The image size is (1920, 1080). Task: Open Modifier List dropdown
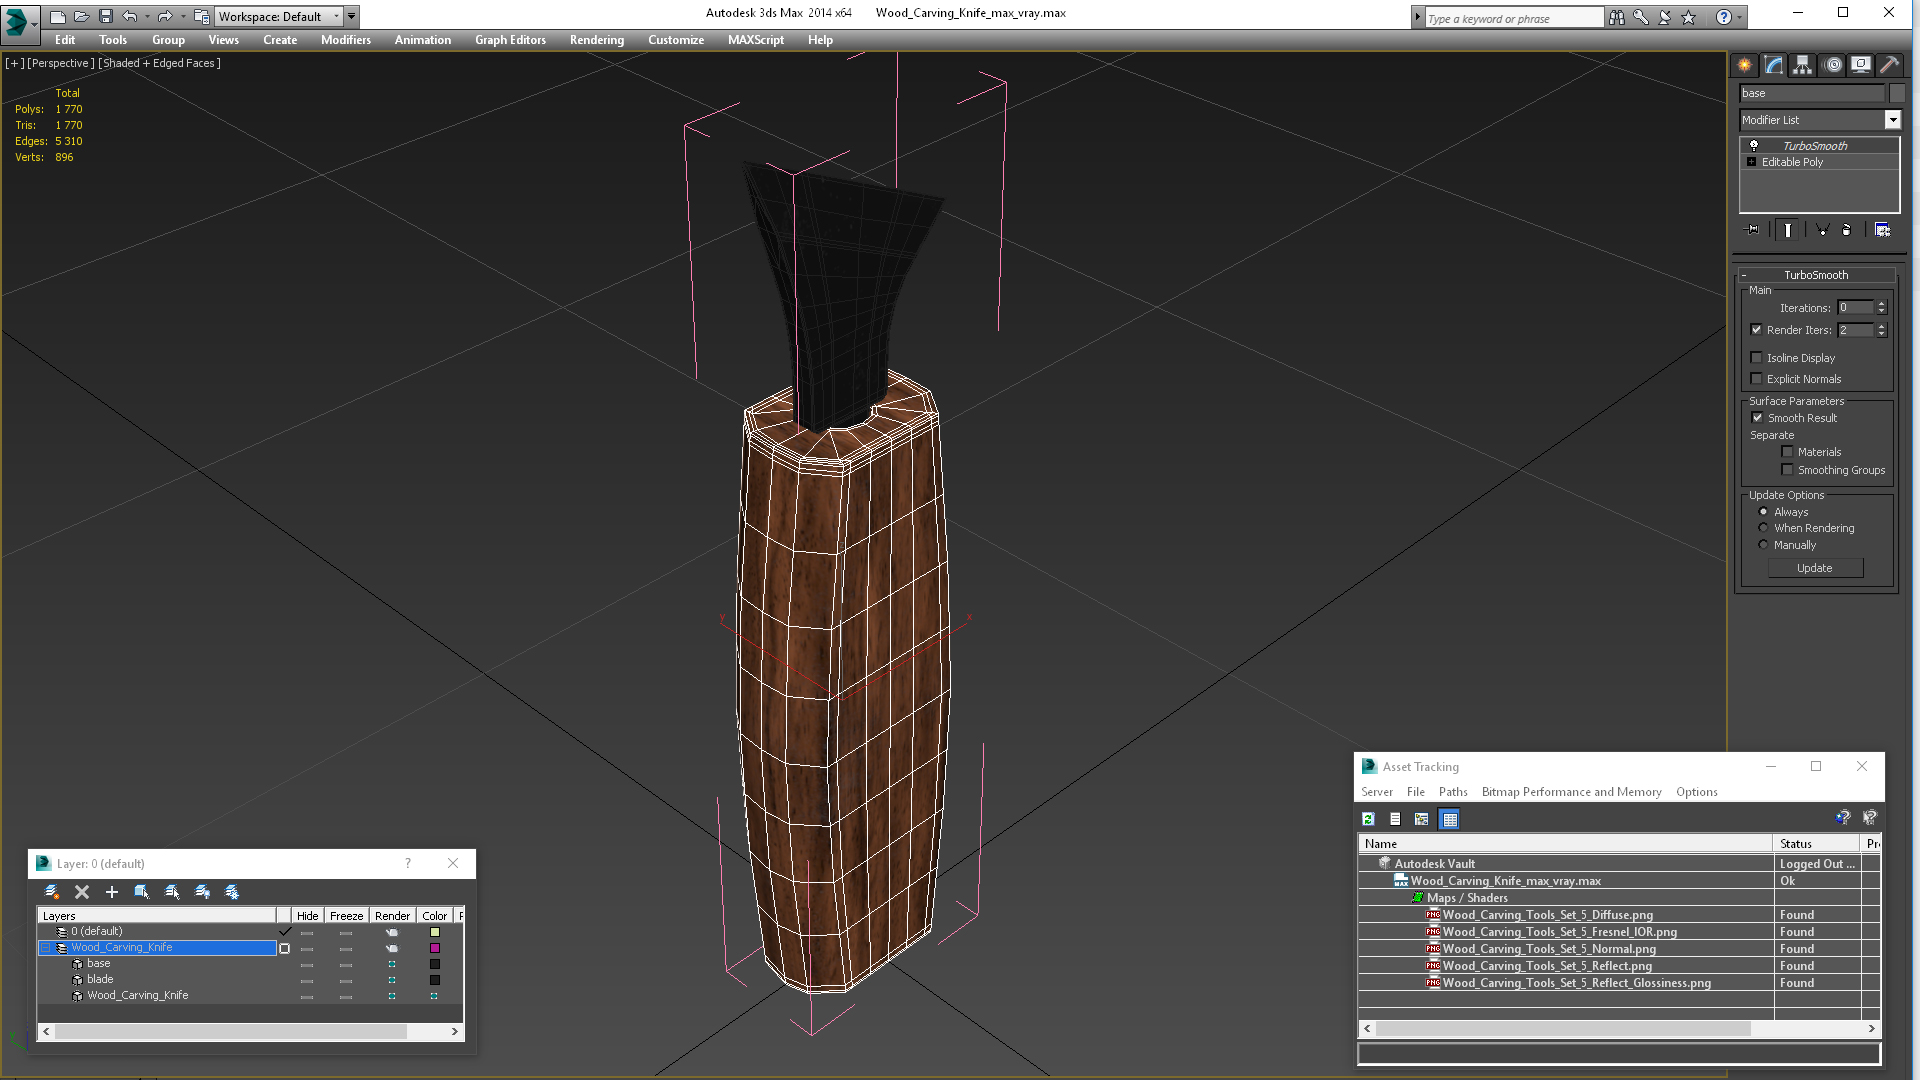[1892, 120]
